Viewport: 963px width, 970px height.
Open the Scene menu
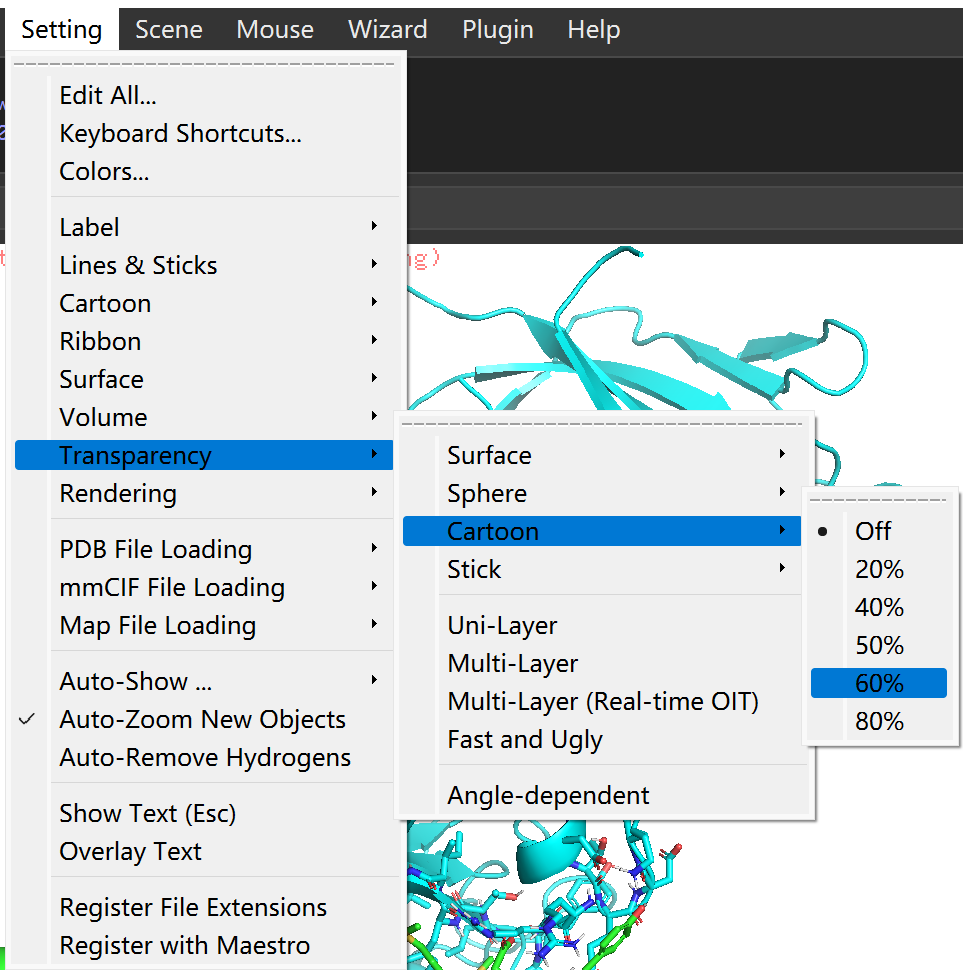coord(169,30)
